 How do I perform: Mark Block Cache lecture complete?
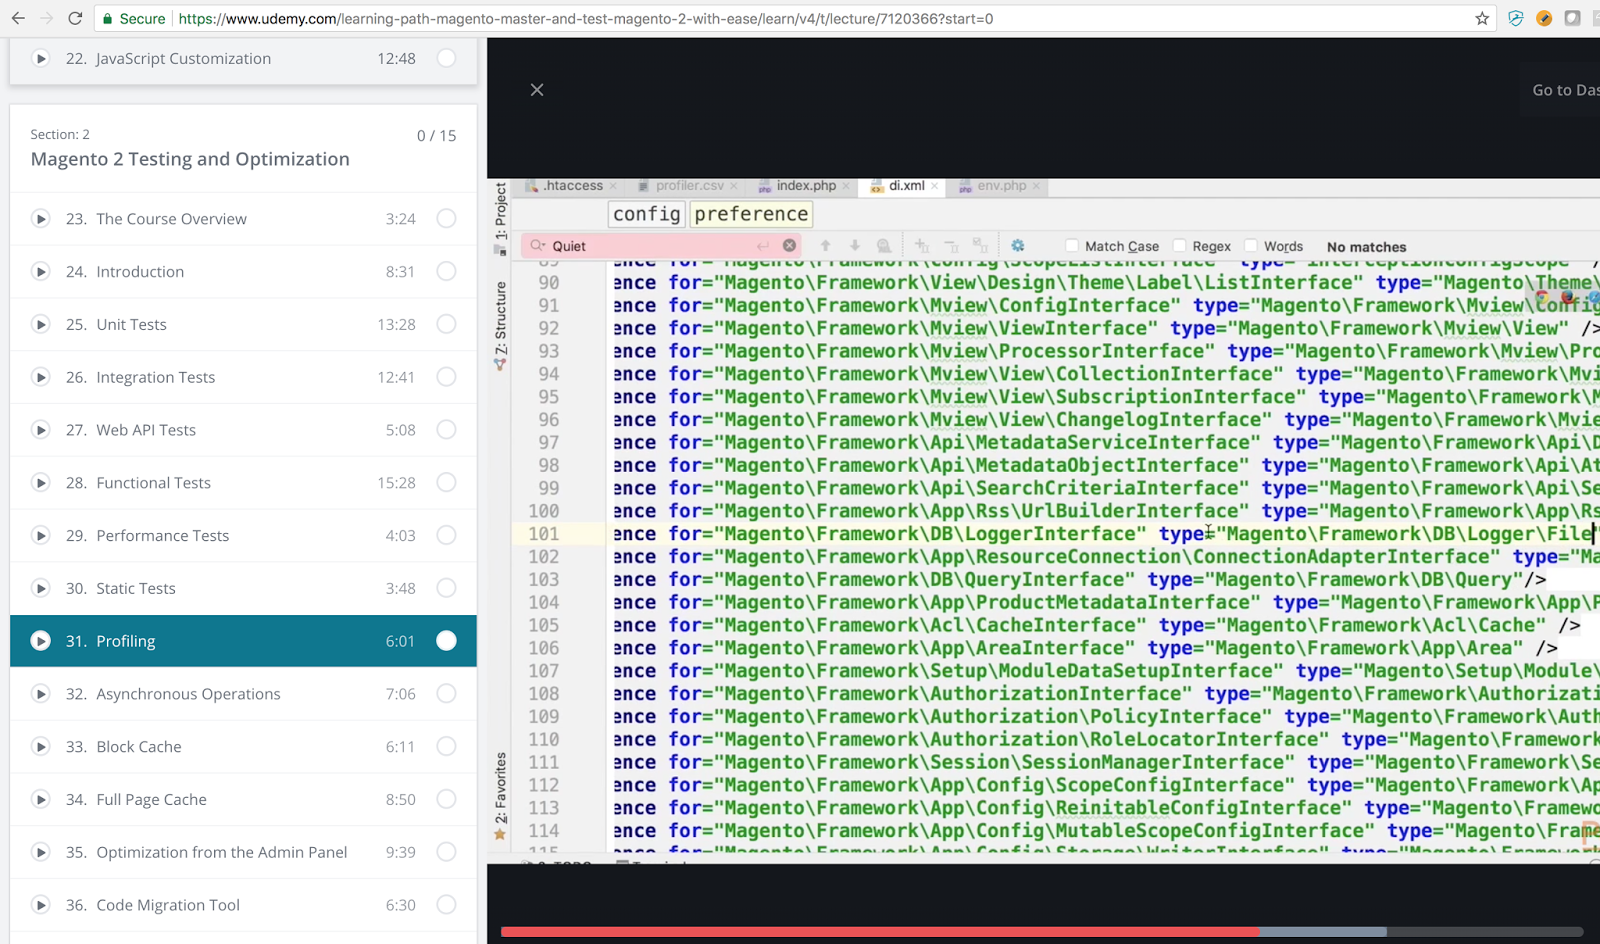tap(446, 747)
